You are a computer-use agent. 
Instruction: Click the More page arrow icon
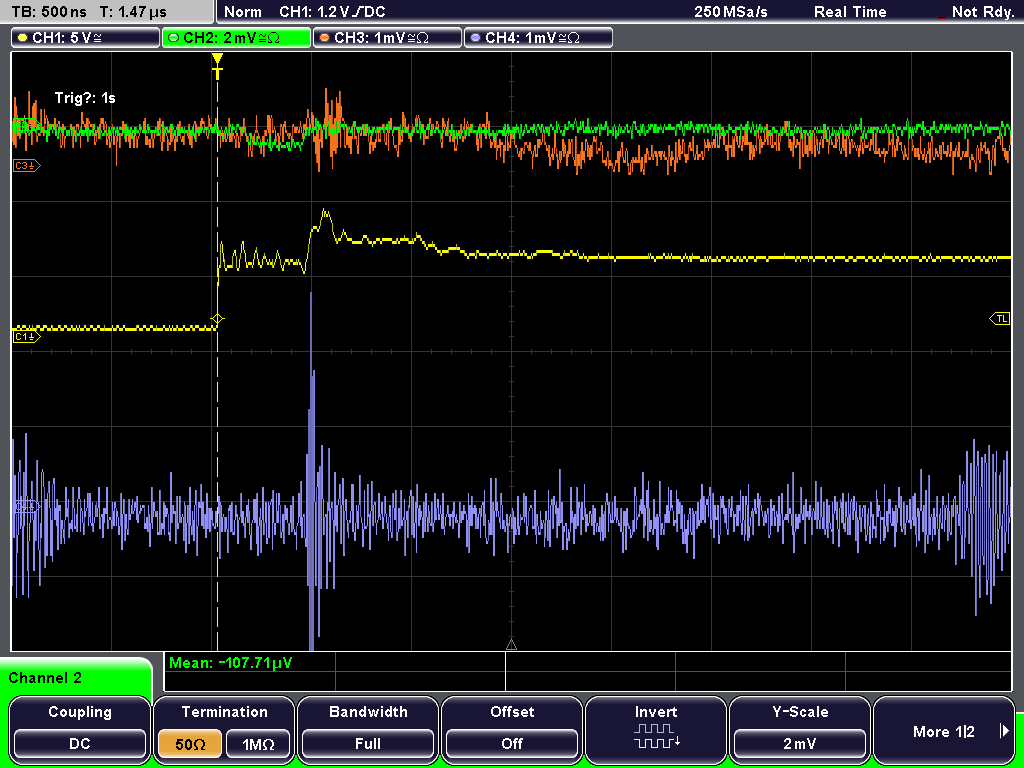point(1004,731)
